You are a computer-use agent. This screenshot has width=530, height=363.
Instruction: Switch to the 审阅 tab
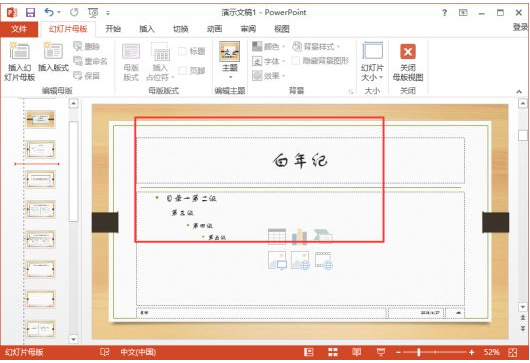(248, 29)
